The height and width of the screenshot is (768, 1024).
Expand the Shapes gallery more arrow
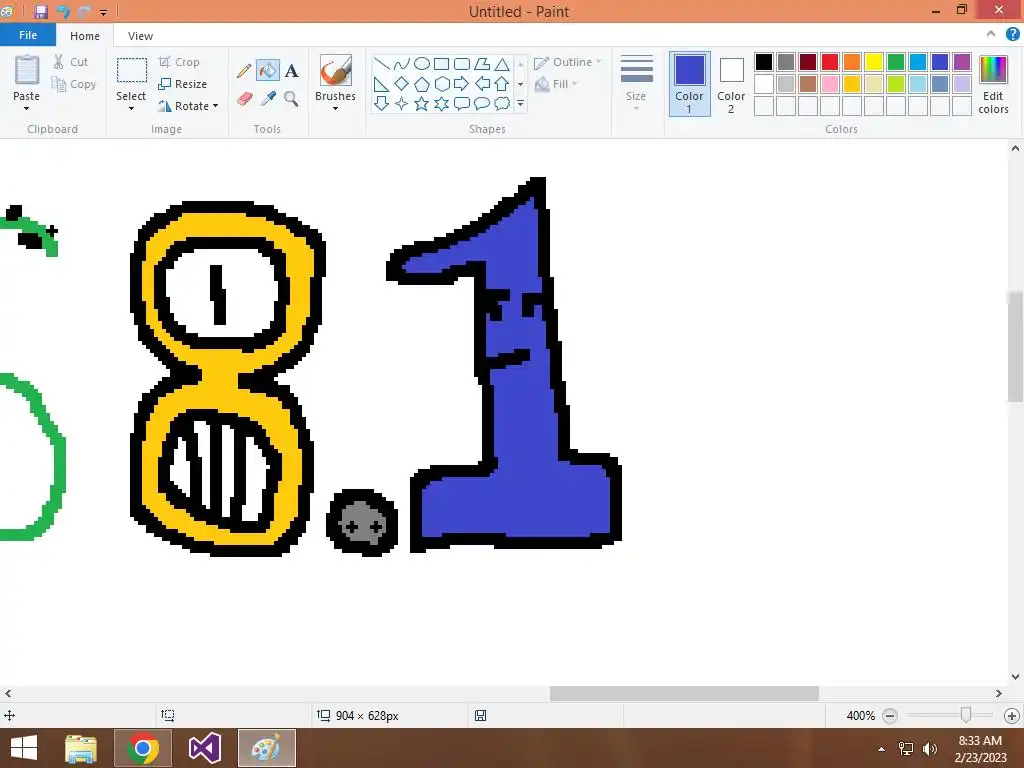[x=520, y=103]
